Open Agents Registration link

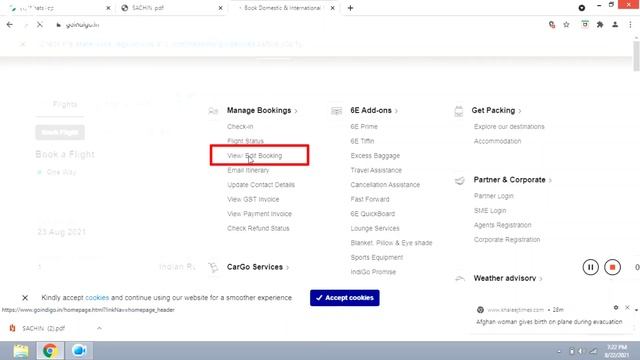point(502,225)
